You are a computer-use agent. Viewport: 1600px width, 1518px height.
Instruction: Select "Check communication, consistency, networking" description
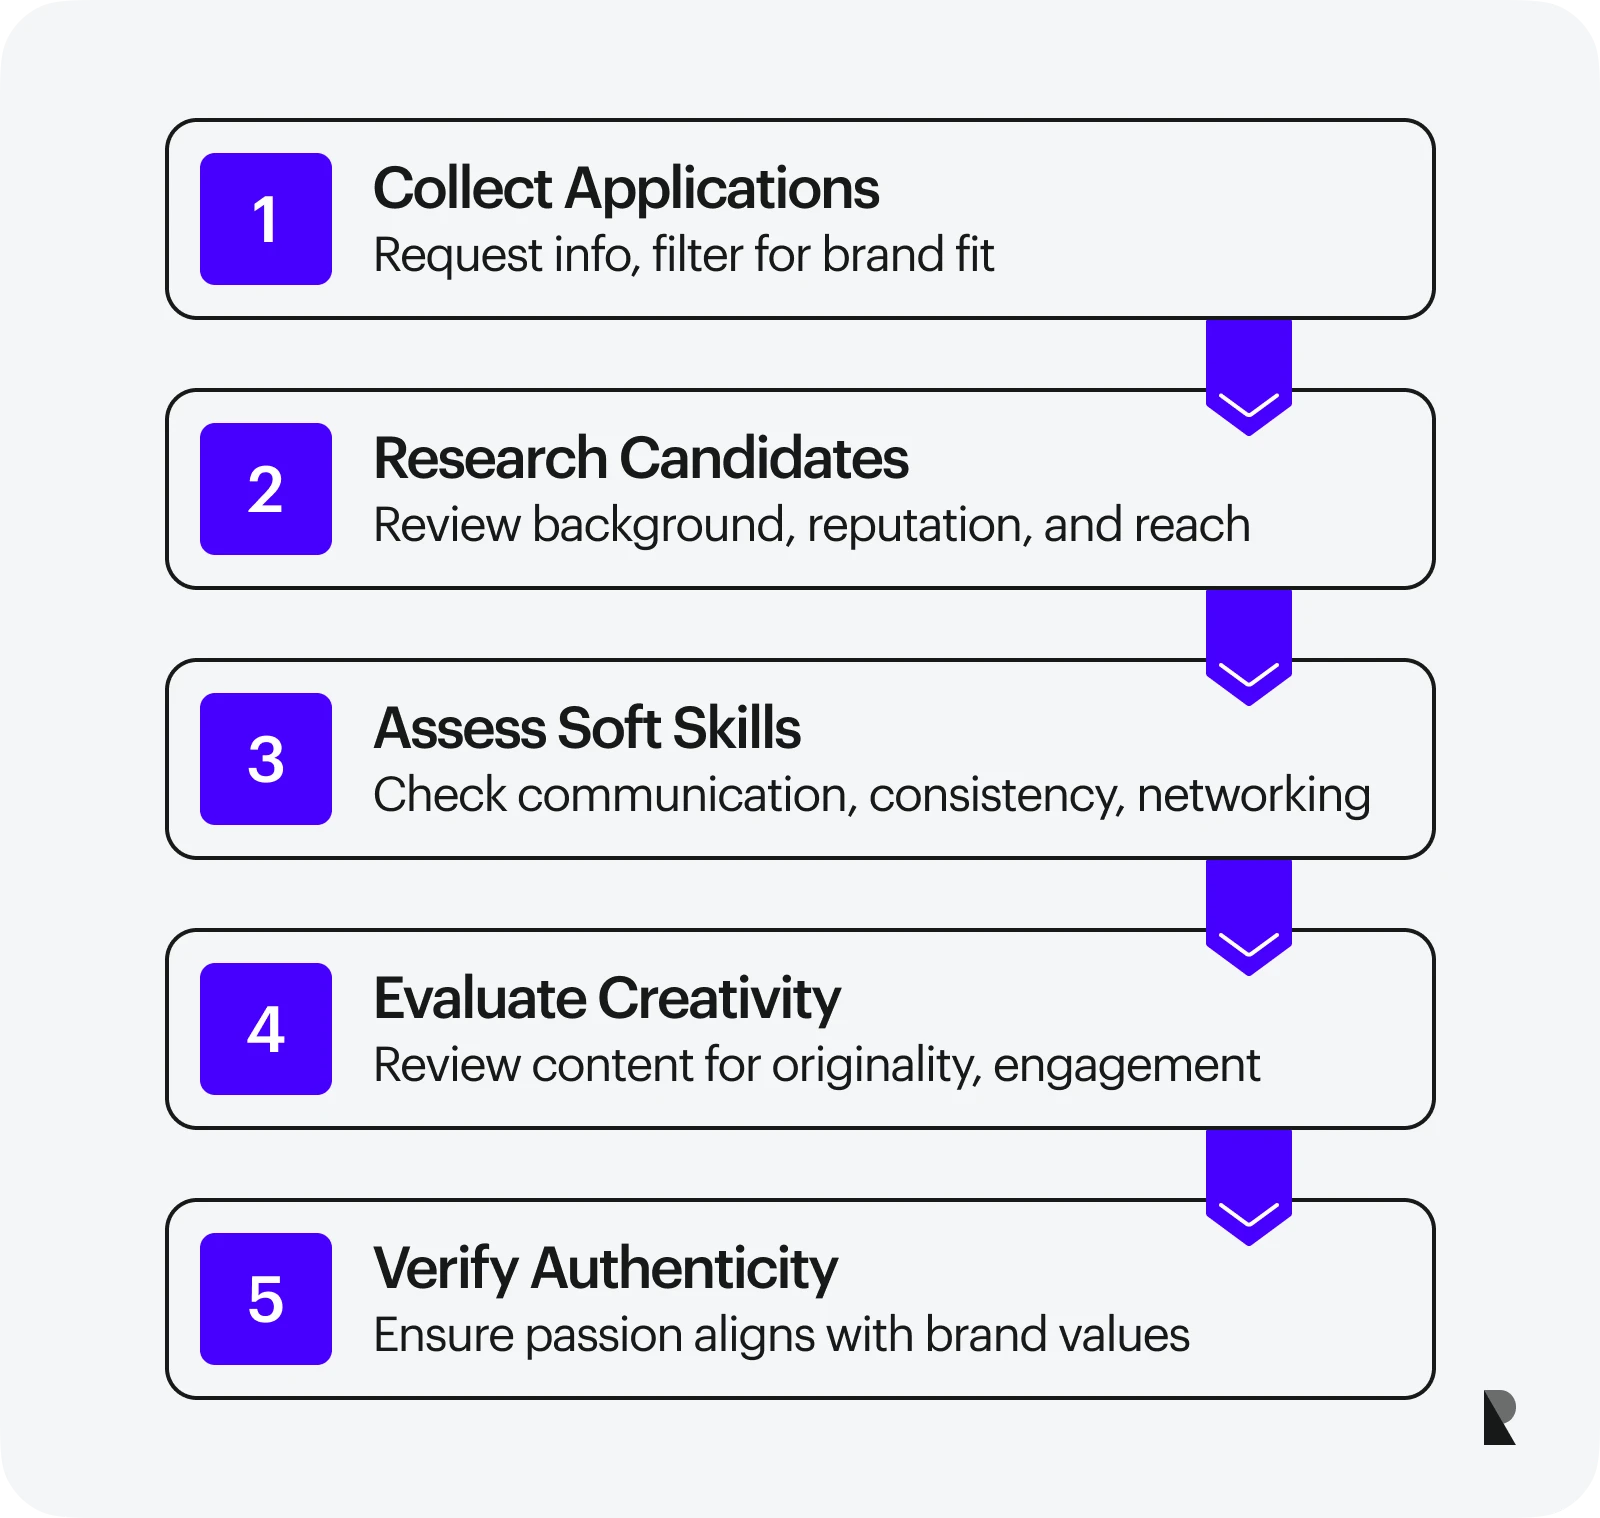(871, 795)
